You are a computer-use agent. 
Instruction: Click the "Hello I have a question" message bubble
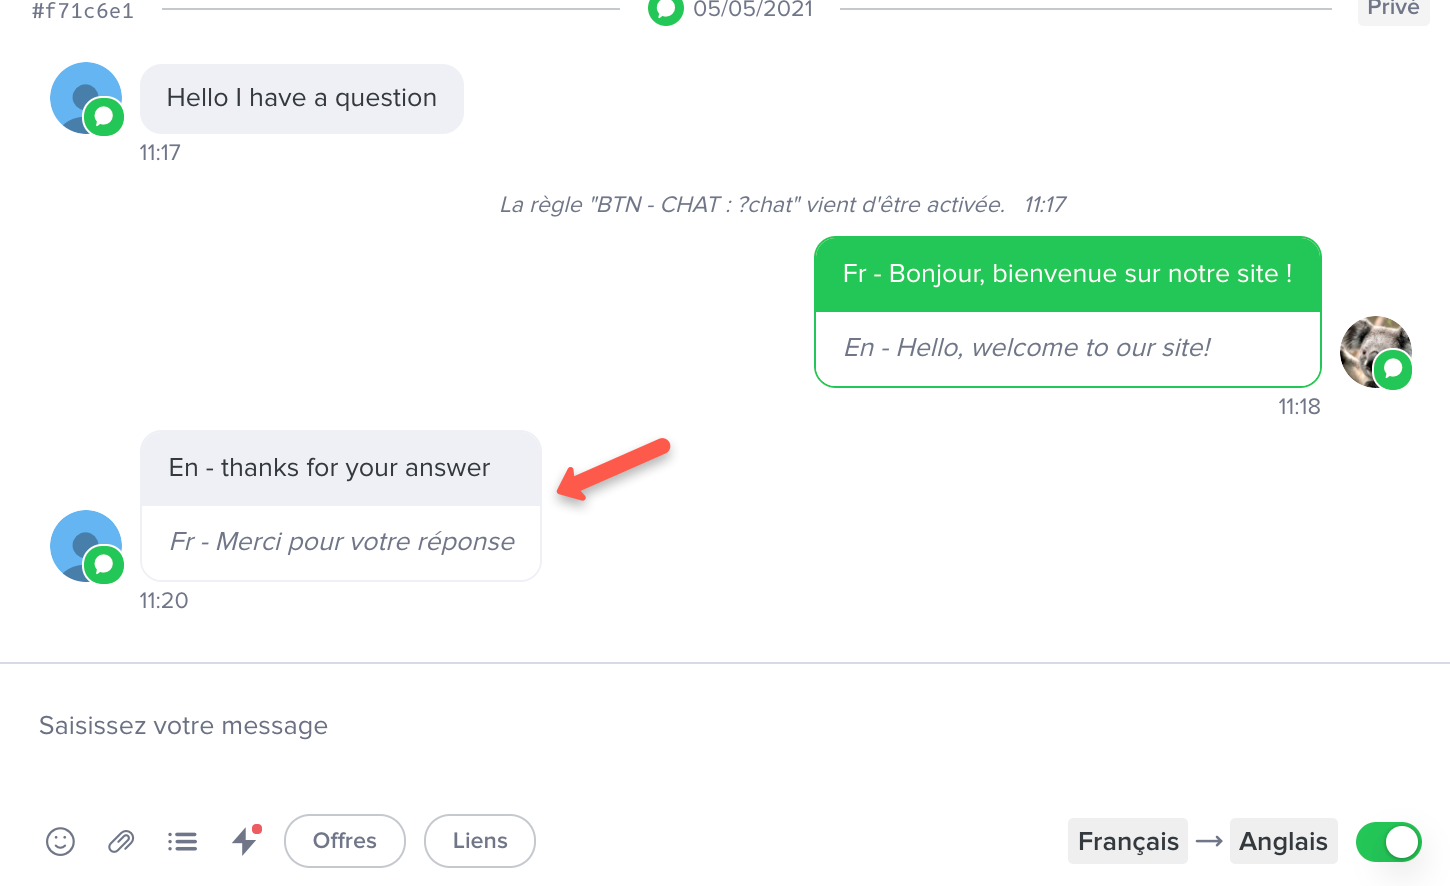point(302,98)
